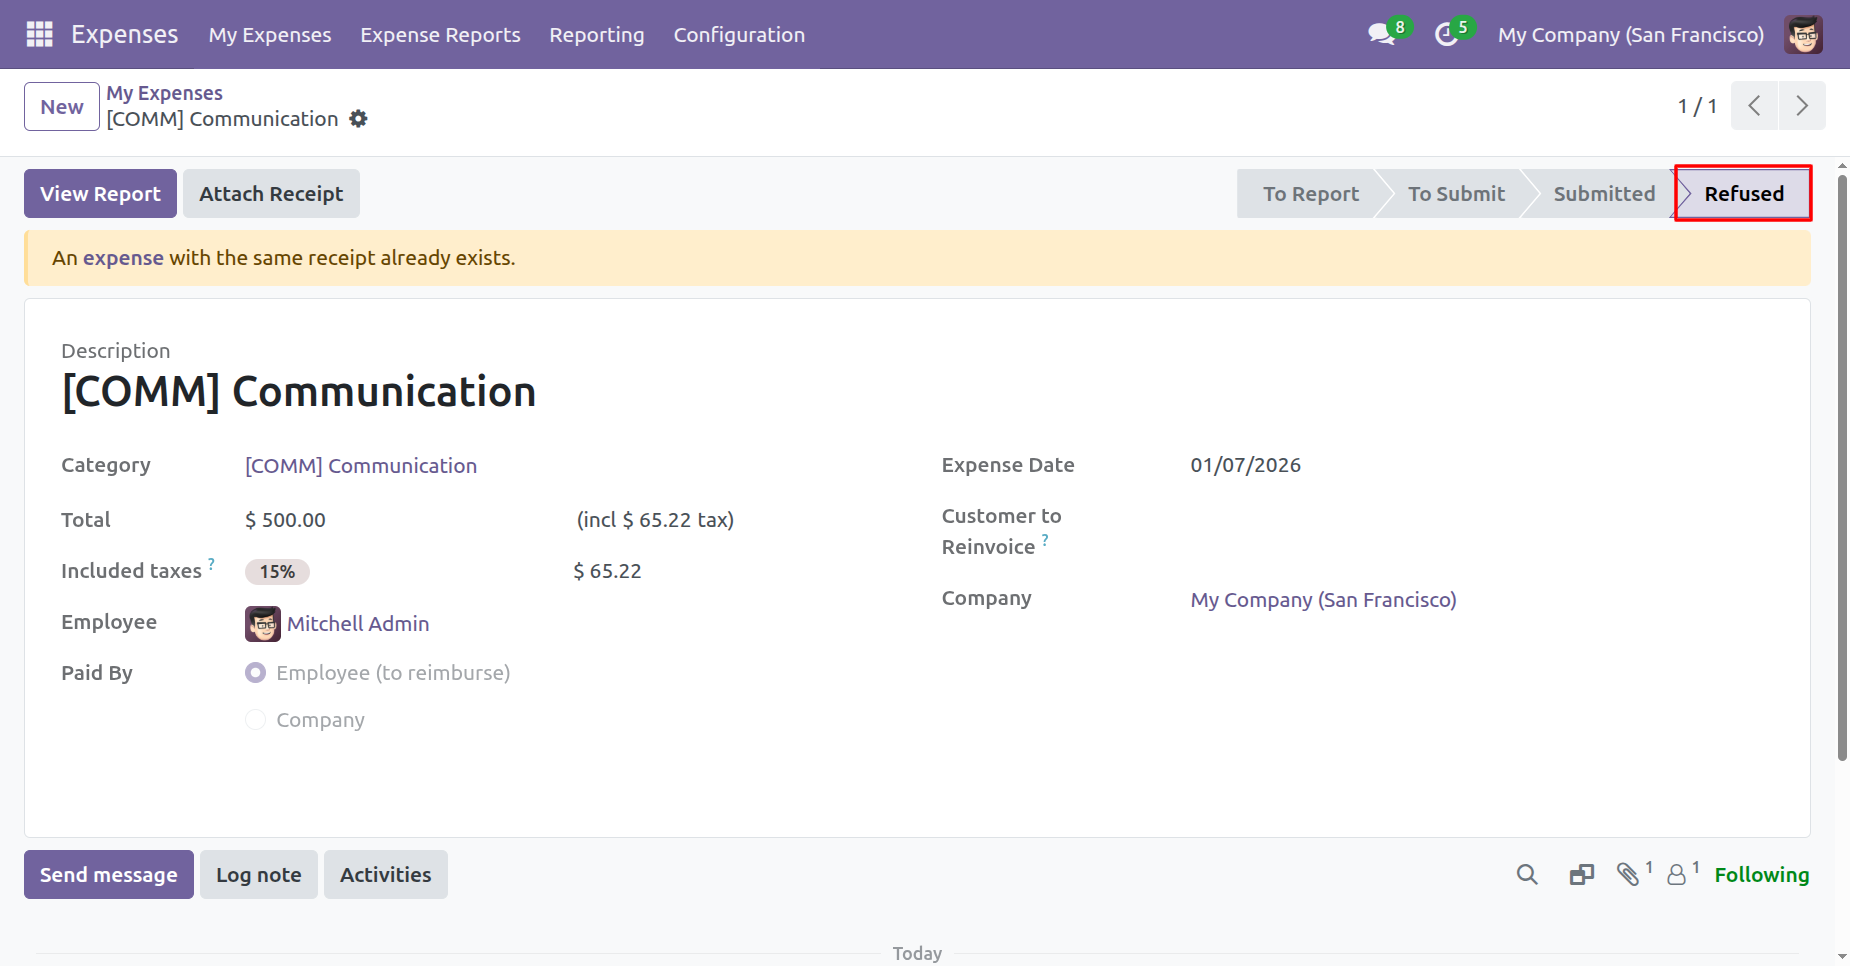Click the 15% included tax tag
The width and height of the screenshot is (1850, 966).
coord(277,572)
